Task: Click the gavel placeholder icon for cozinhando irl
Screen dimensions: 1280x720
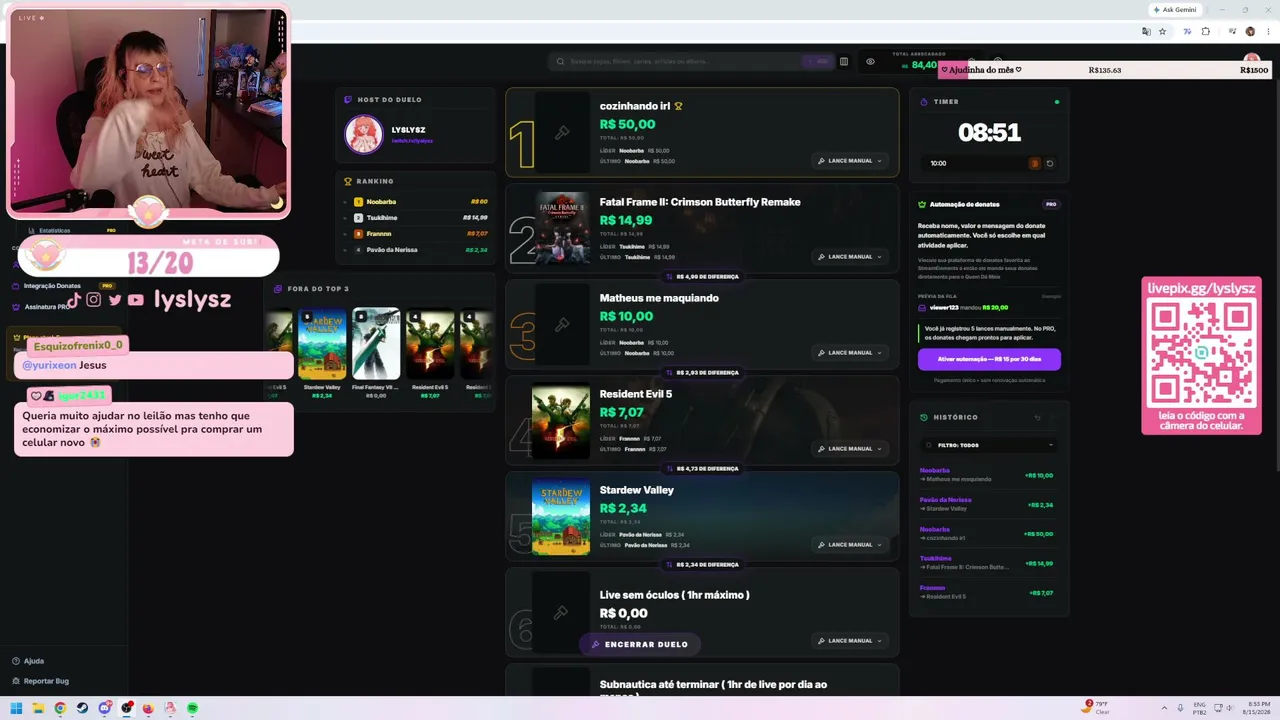Action: pyautogui.click(x=562, y=132)
